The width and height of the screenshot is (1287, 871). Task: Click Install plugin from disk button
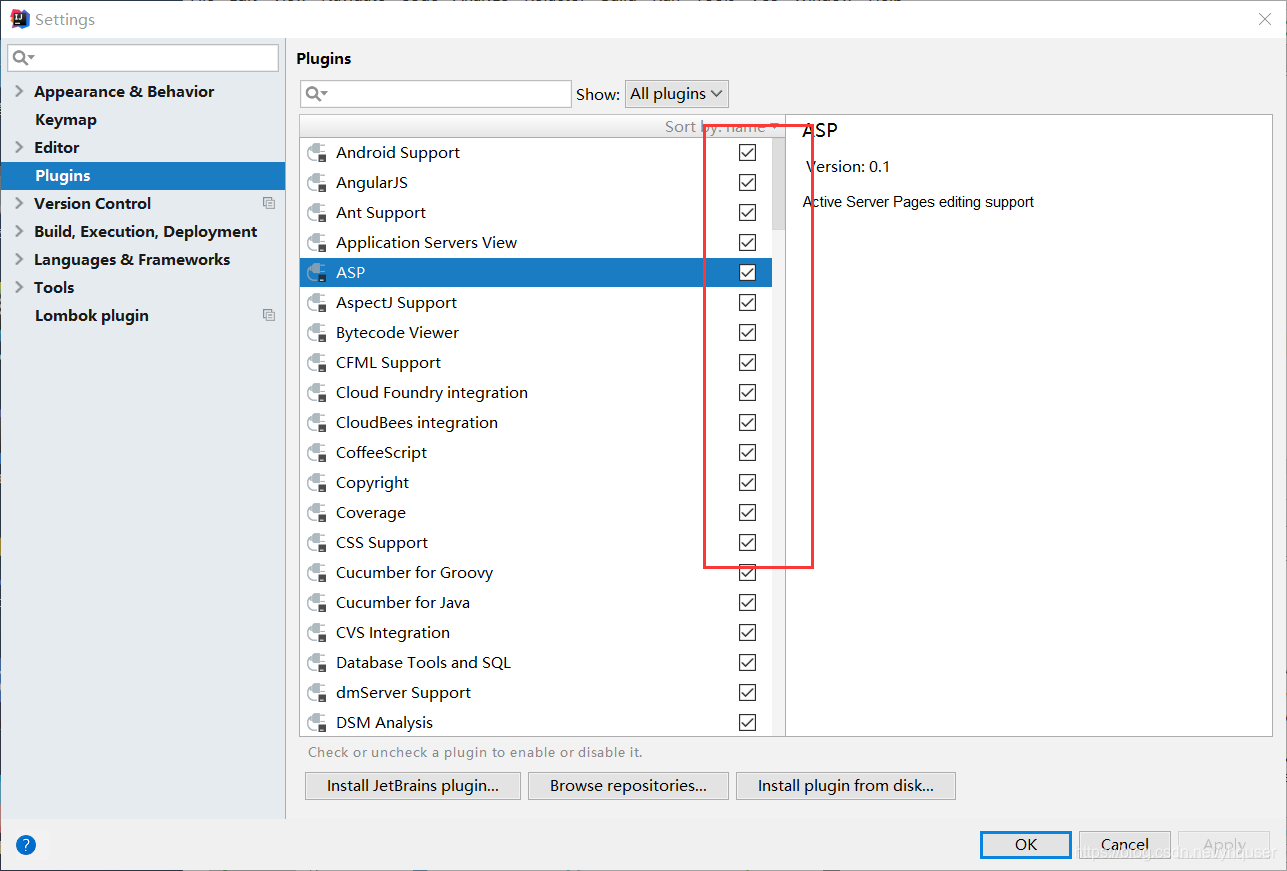click(846, 786)
